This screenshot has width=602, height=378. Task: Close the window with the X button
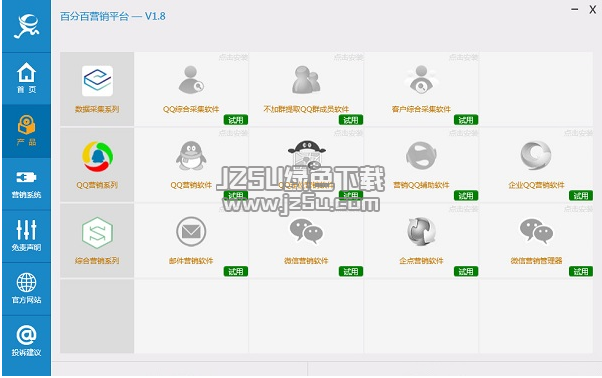pyautogui.click(x=592, y=10)
